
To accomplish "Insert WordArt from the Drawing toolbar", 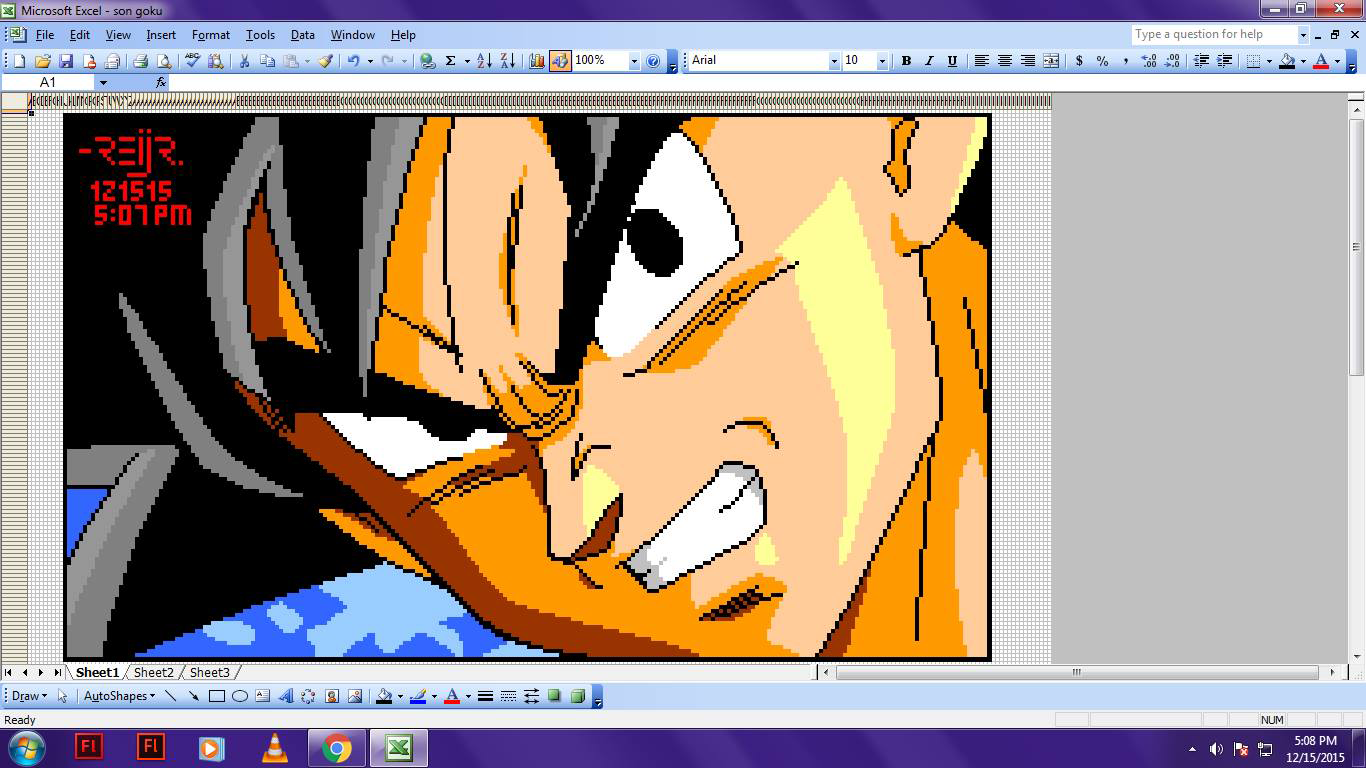I will tap(286, 696).
